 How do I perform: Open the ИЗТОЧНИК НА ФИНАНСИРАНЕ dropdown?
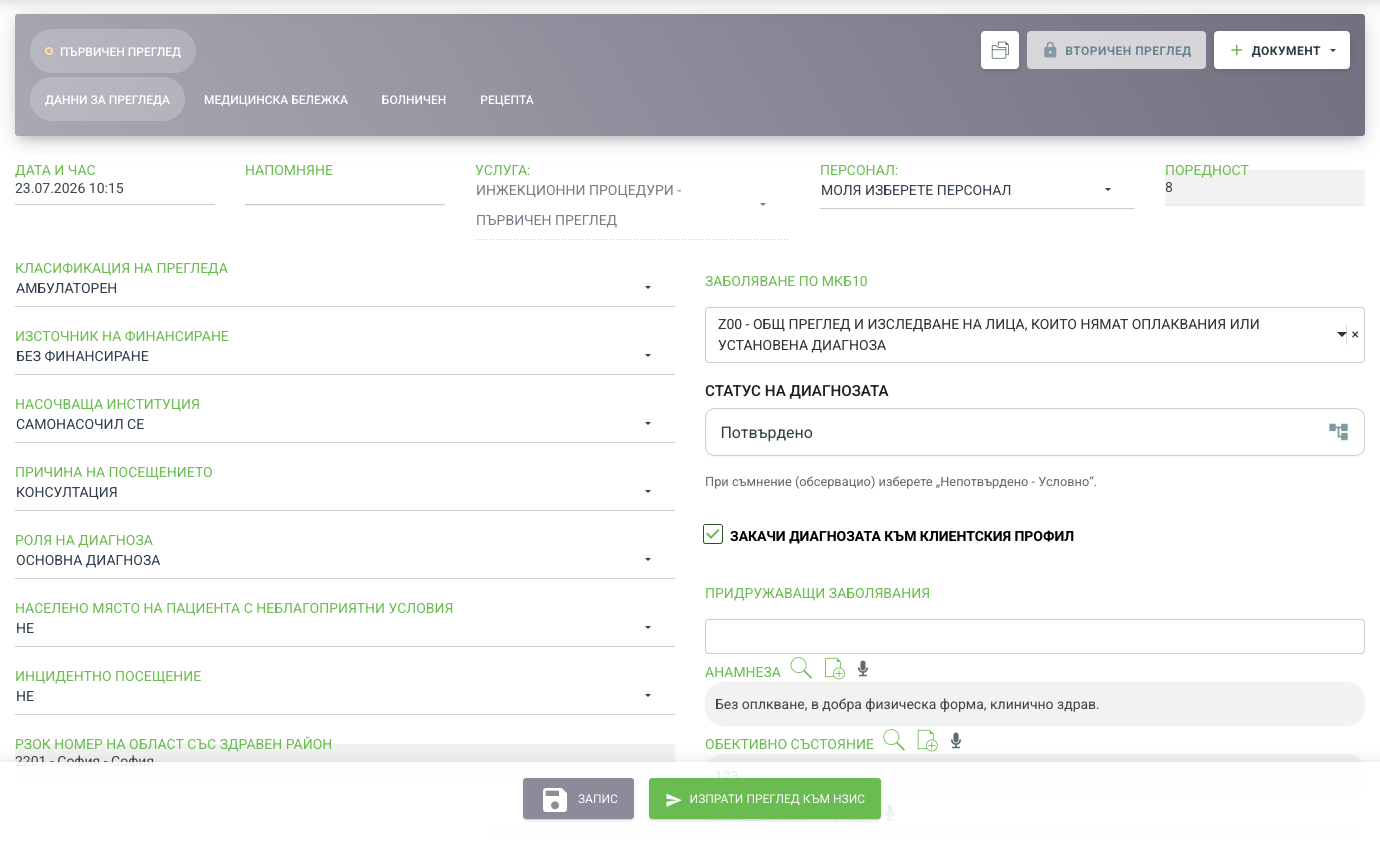[x=345, y=356]
